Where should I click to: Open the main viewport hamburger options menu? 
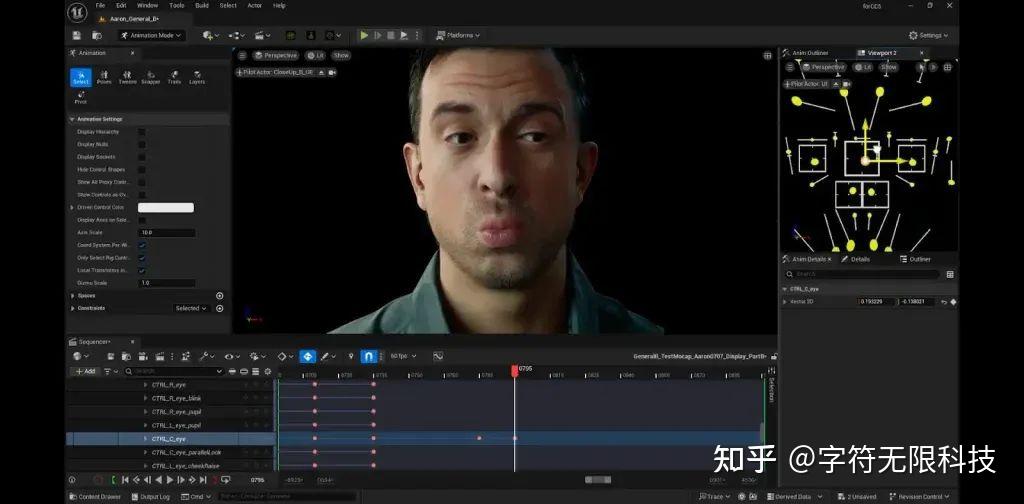click(x=242, y=55)
